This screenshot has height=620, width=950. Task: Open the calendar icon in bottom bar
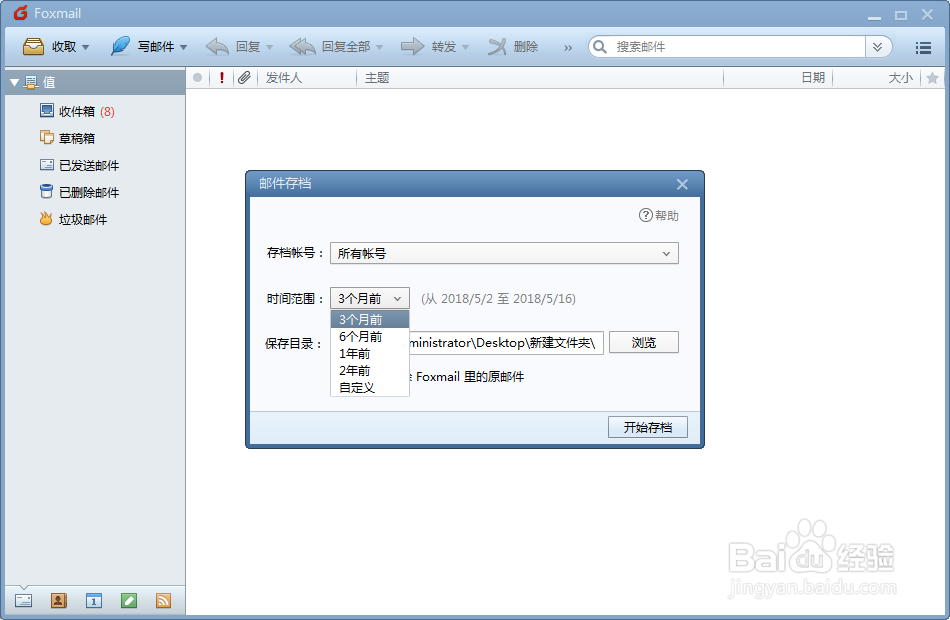[x=94, y=600]
